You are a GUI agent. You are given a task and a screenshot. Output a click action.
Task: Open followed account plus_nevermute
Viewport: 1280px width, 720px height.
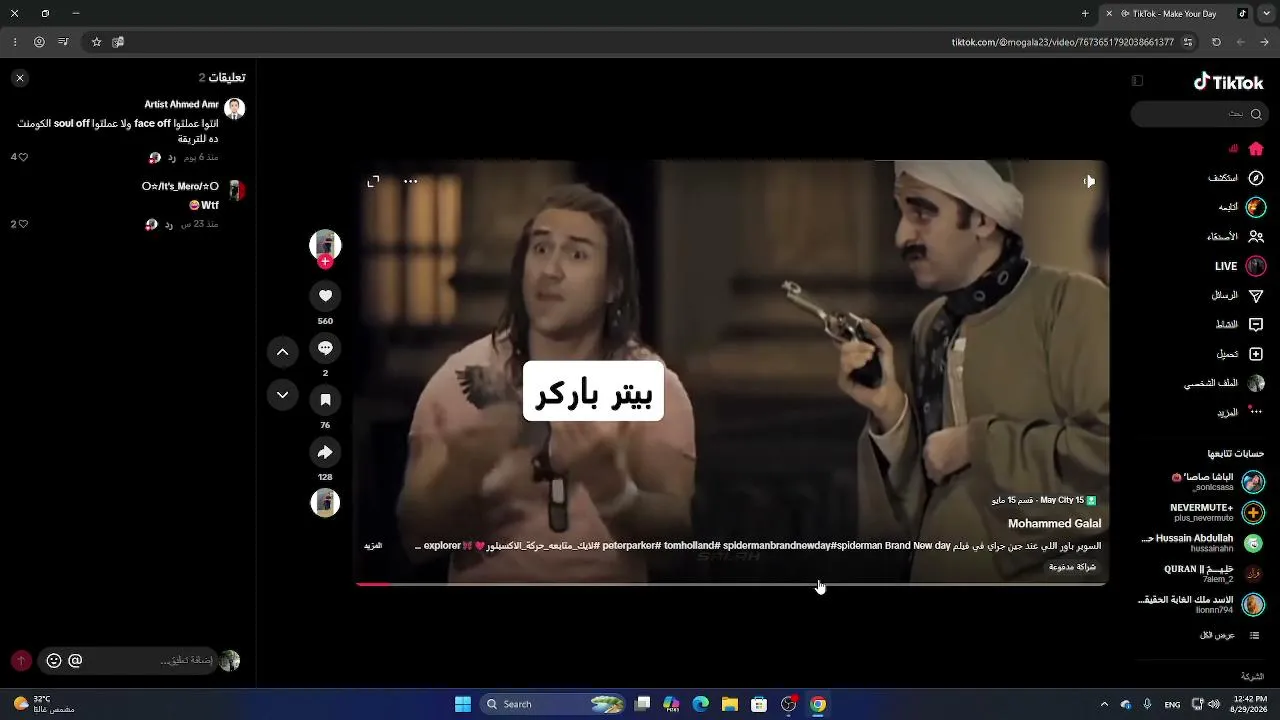[x=1217, y=513]
